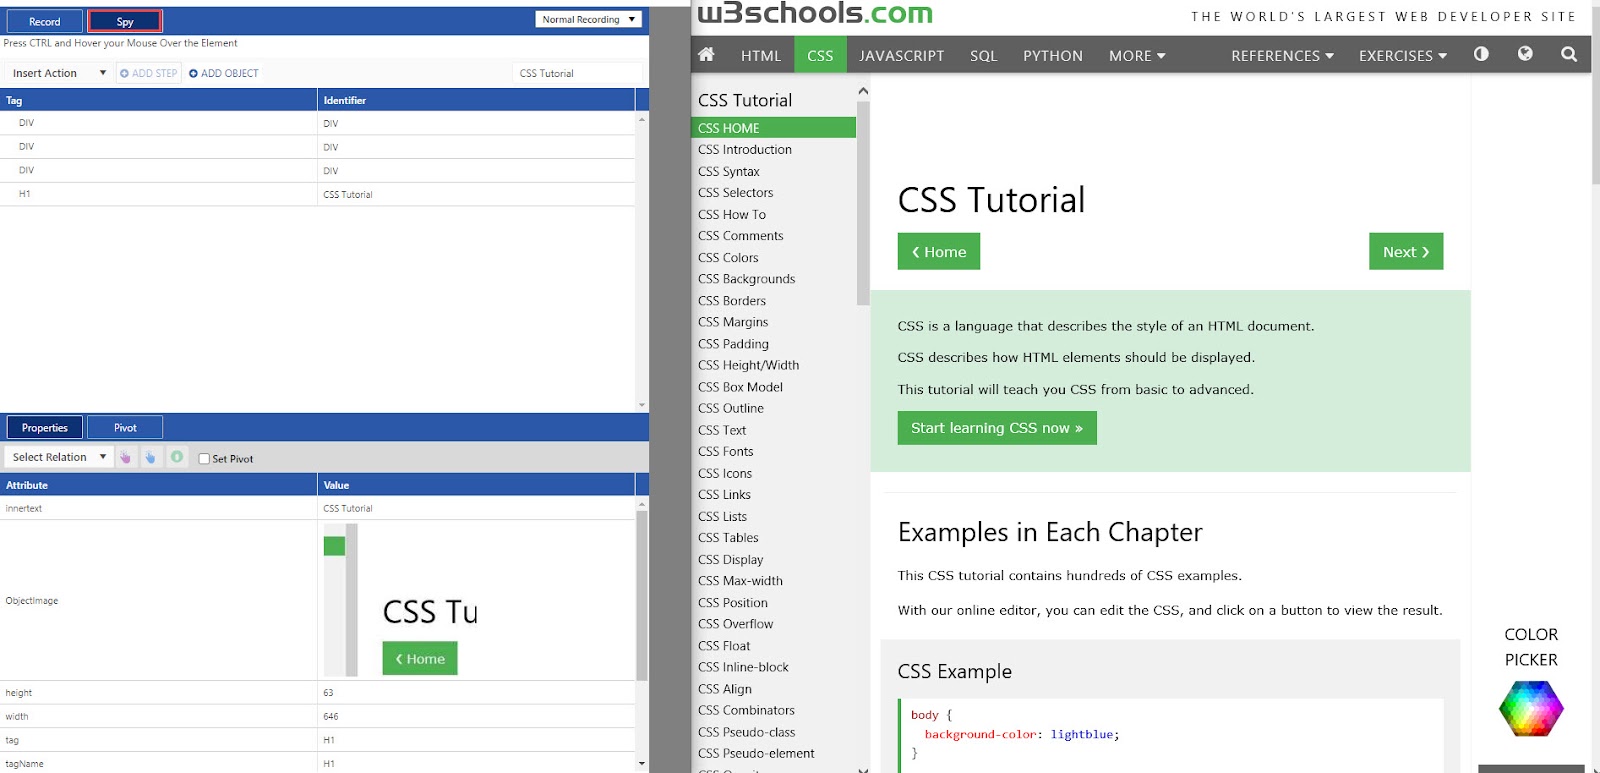The height and width of the screenshot is (773, 1600).
Task: Open the JAVASCRIPT navbar item
Action: [x=901, y=56]
